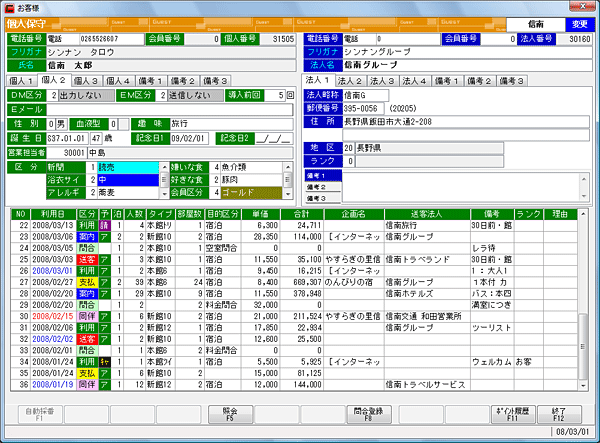Switch to the 法人2 tab
The image size is (600, 443).
(350, 81)
